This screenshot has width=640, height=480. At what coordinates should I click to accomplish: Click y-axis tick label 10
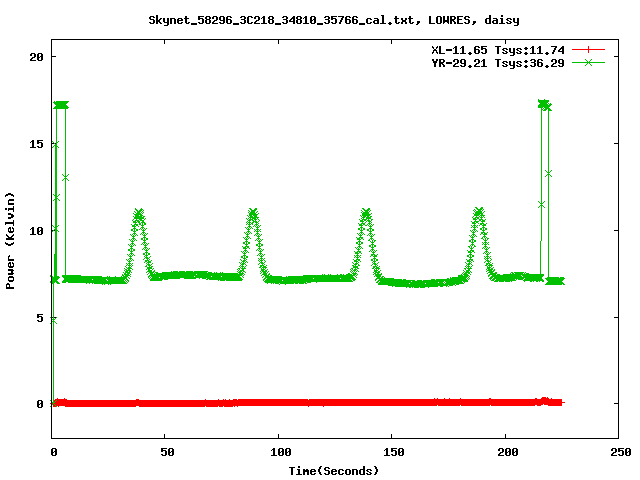[36, 231]
